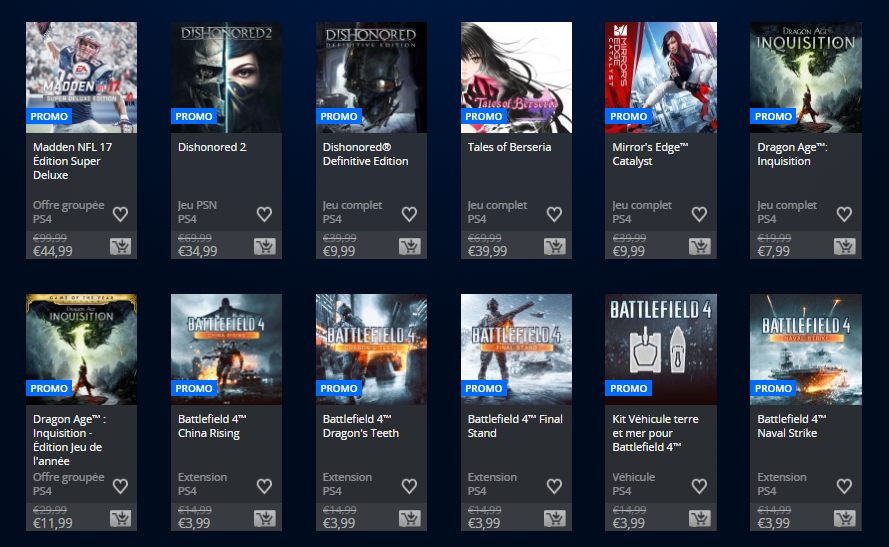Screen dimensions: 889x547
Task: Open Battlefield 4 Naval Strike title link
Action: pos(791,426)
